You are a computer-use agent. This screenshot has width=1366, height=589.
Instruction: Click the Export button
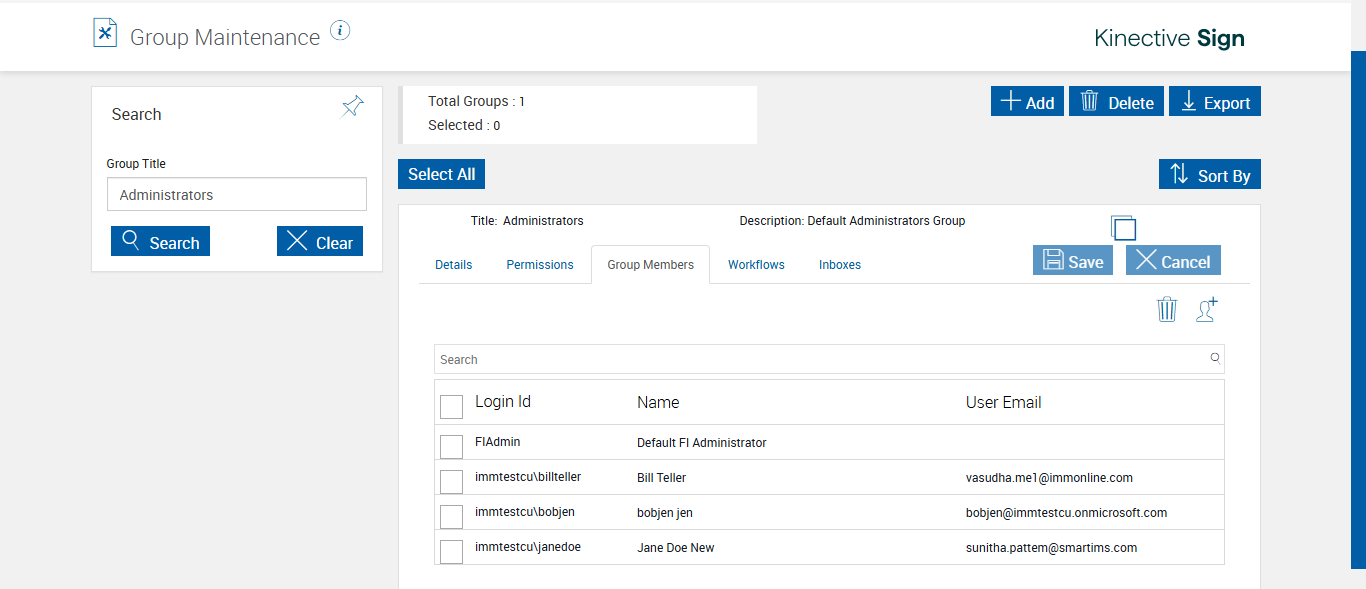point(1215,102)
